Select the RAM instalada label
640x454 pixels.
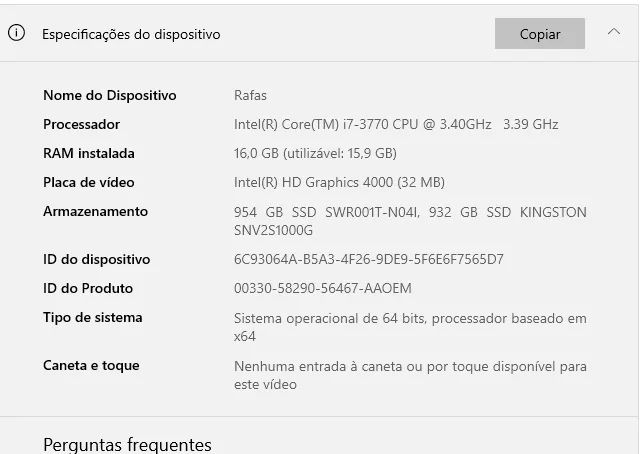point(88,154)
